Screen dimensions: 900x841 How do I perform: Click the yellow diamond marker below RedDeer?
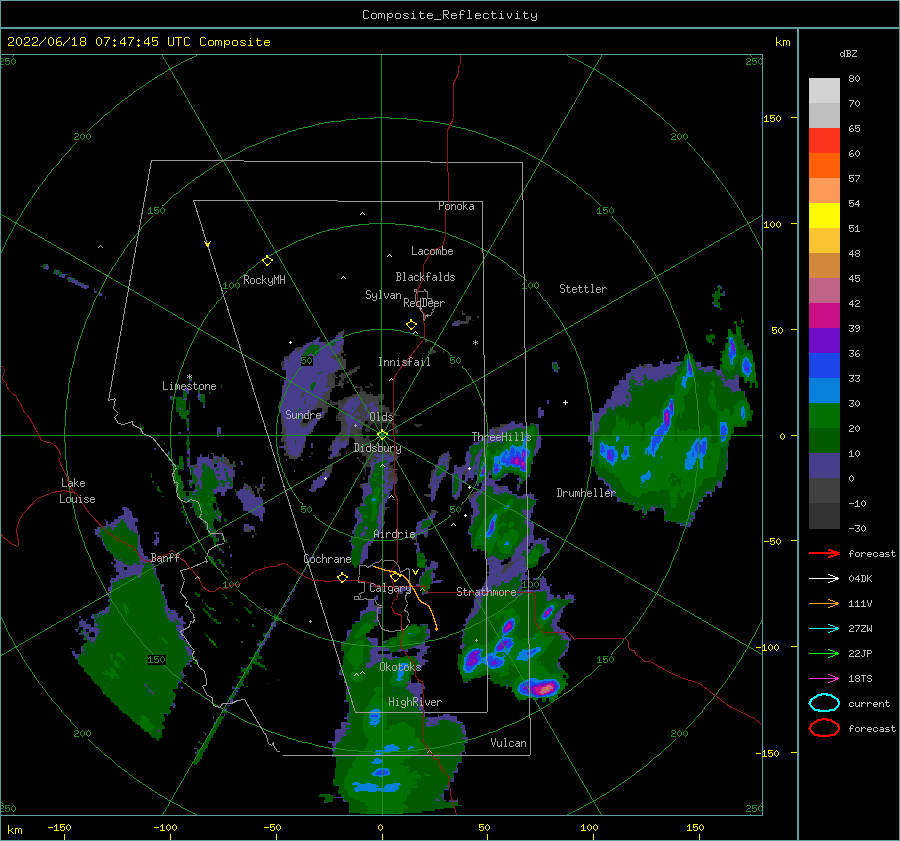coord(411,325)
